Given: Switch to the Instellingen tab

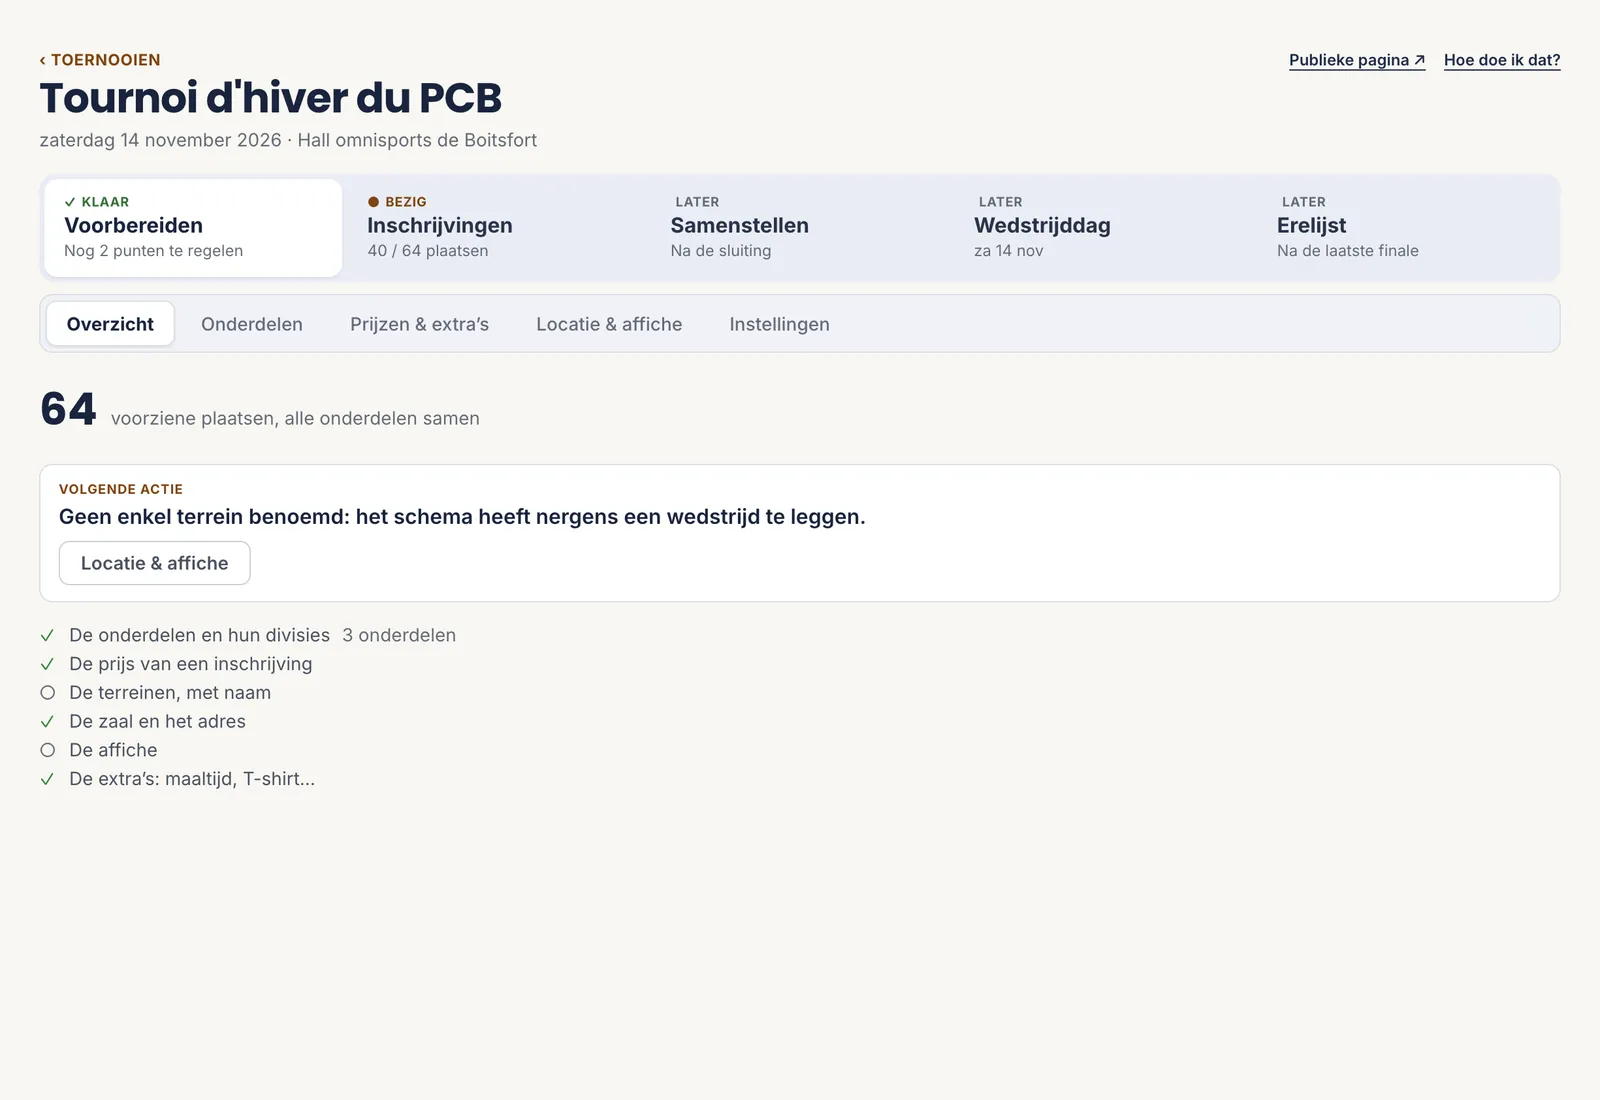Looking at the screenshot, I should (x=779, y=324).
